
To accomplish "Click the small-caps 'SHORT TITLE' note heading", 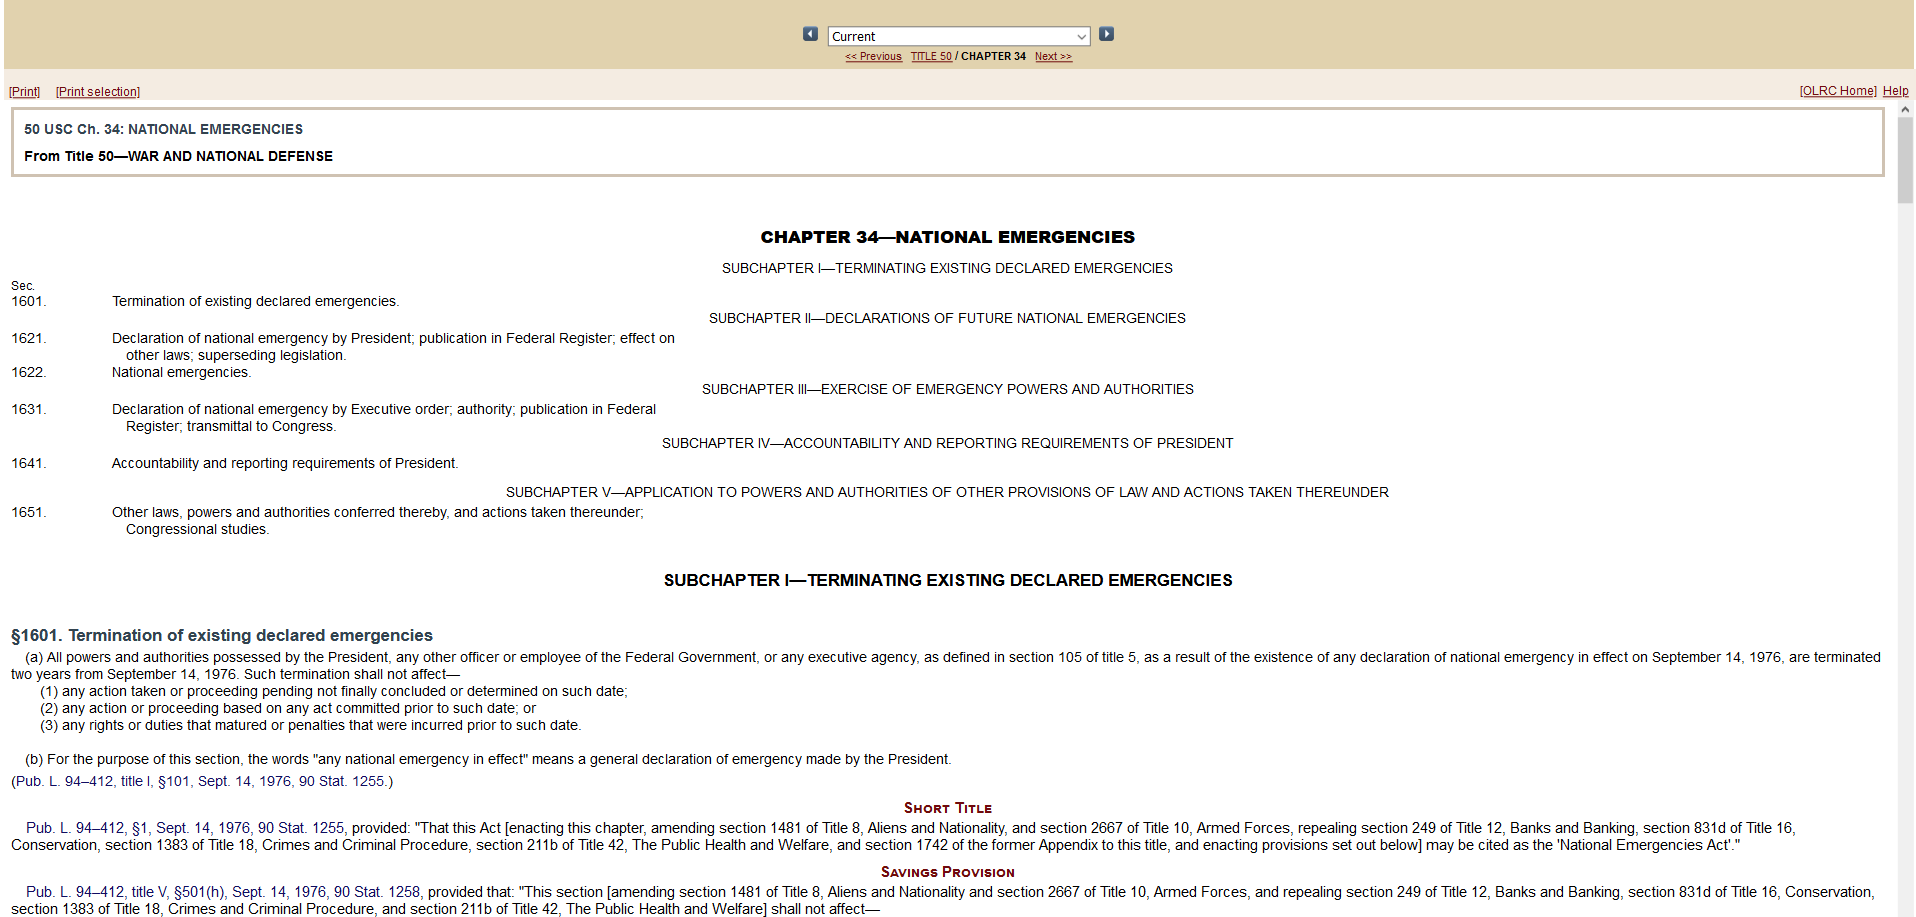I will coord(947,808).
